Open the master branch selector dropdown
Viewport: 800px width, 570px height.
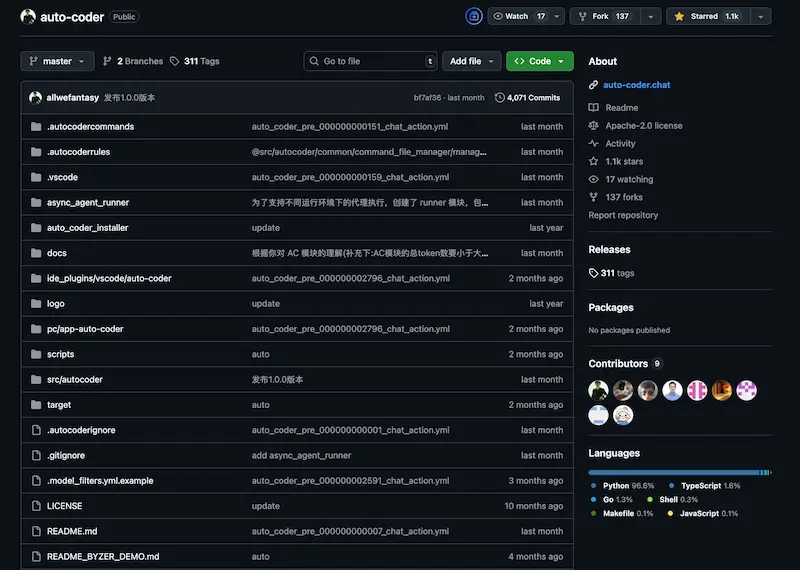point(57,61)
